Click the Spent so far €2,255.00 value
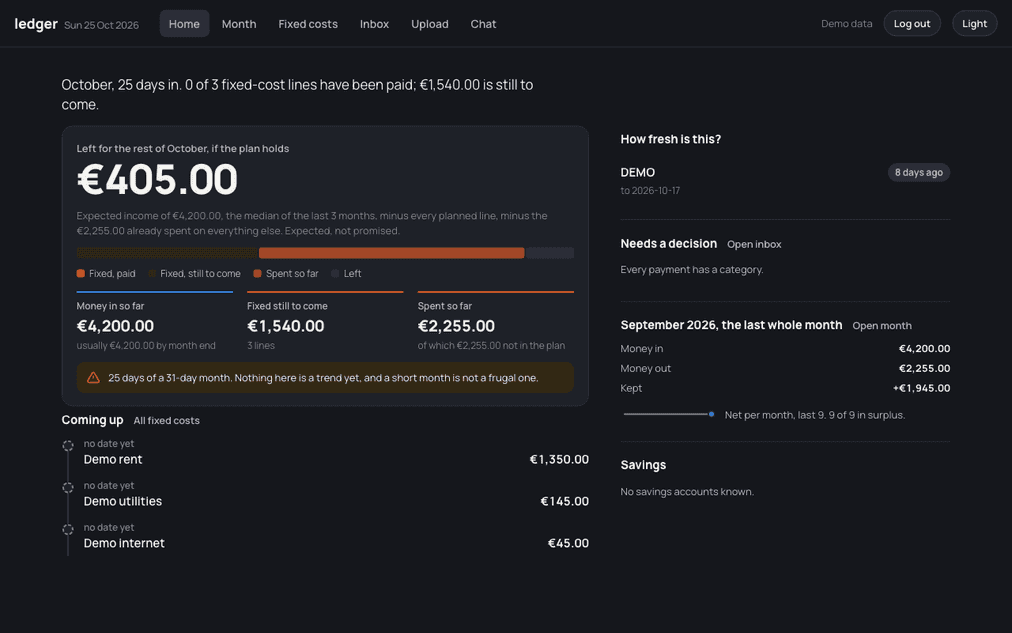This screenshot has height=633, width=1012. pyautogui.click(x=456, y=327)
